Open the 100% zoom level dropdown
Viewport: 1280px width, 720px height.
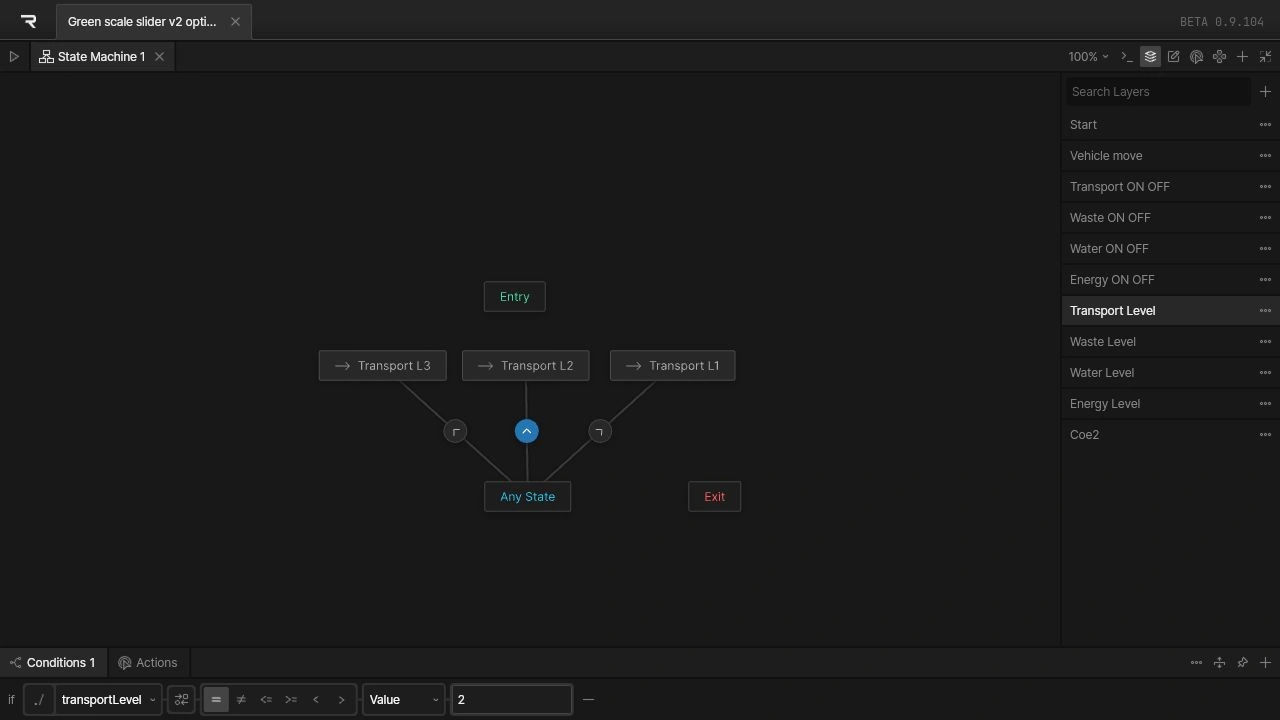coord(1088,57)
